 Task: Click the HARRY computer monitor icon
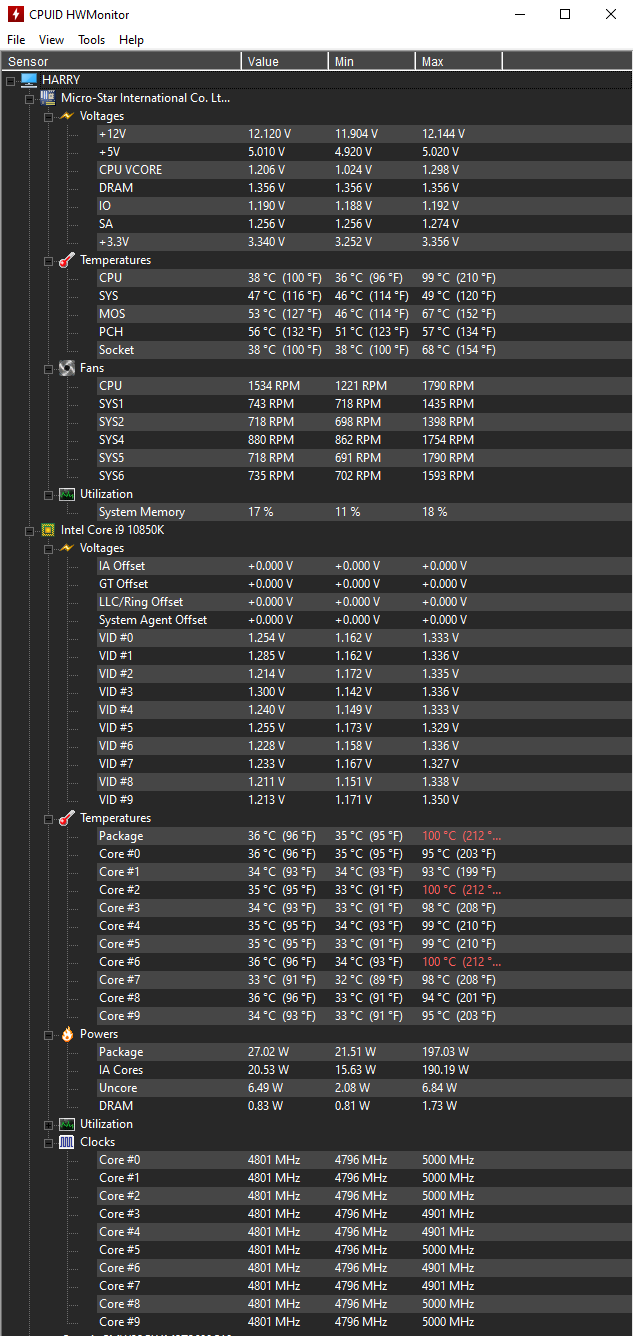tap(29, 80)
